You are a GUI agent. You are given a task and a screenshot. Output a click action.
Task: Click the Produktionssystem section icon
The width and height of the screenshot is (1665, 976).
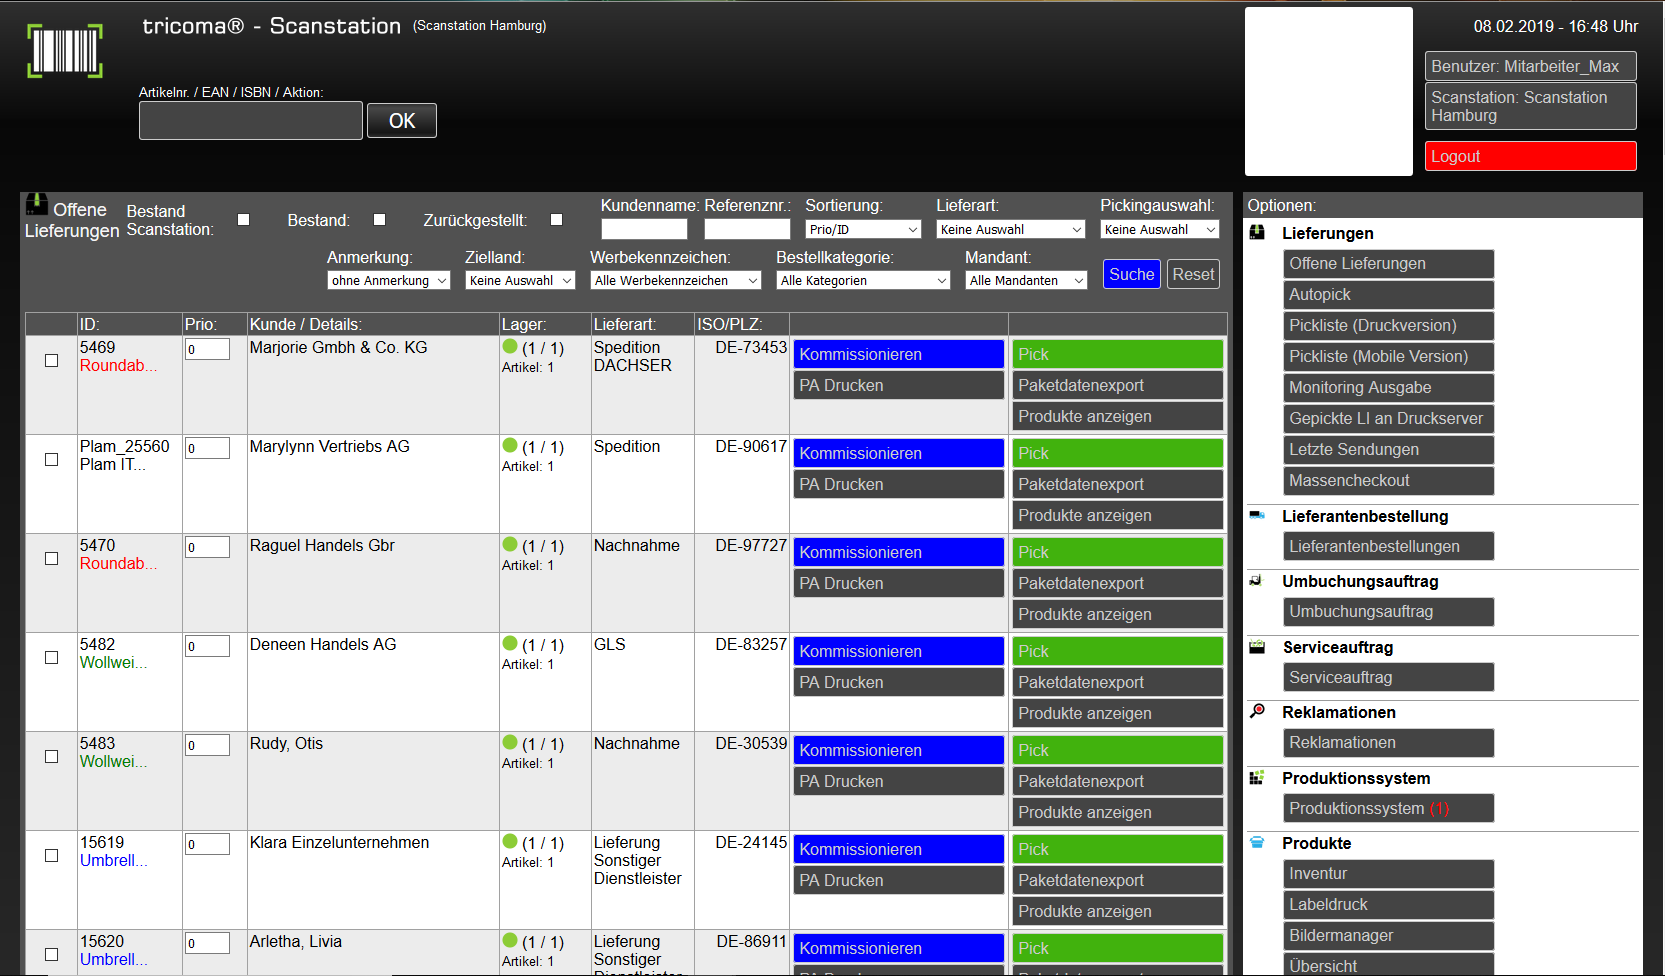coord(1257,778)
